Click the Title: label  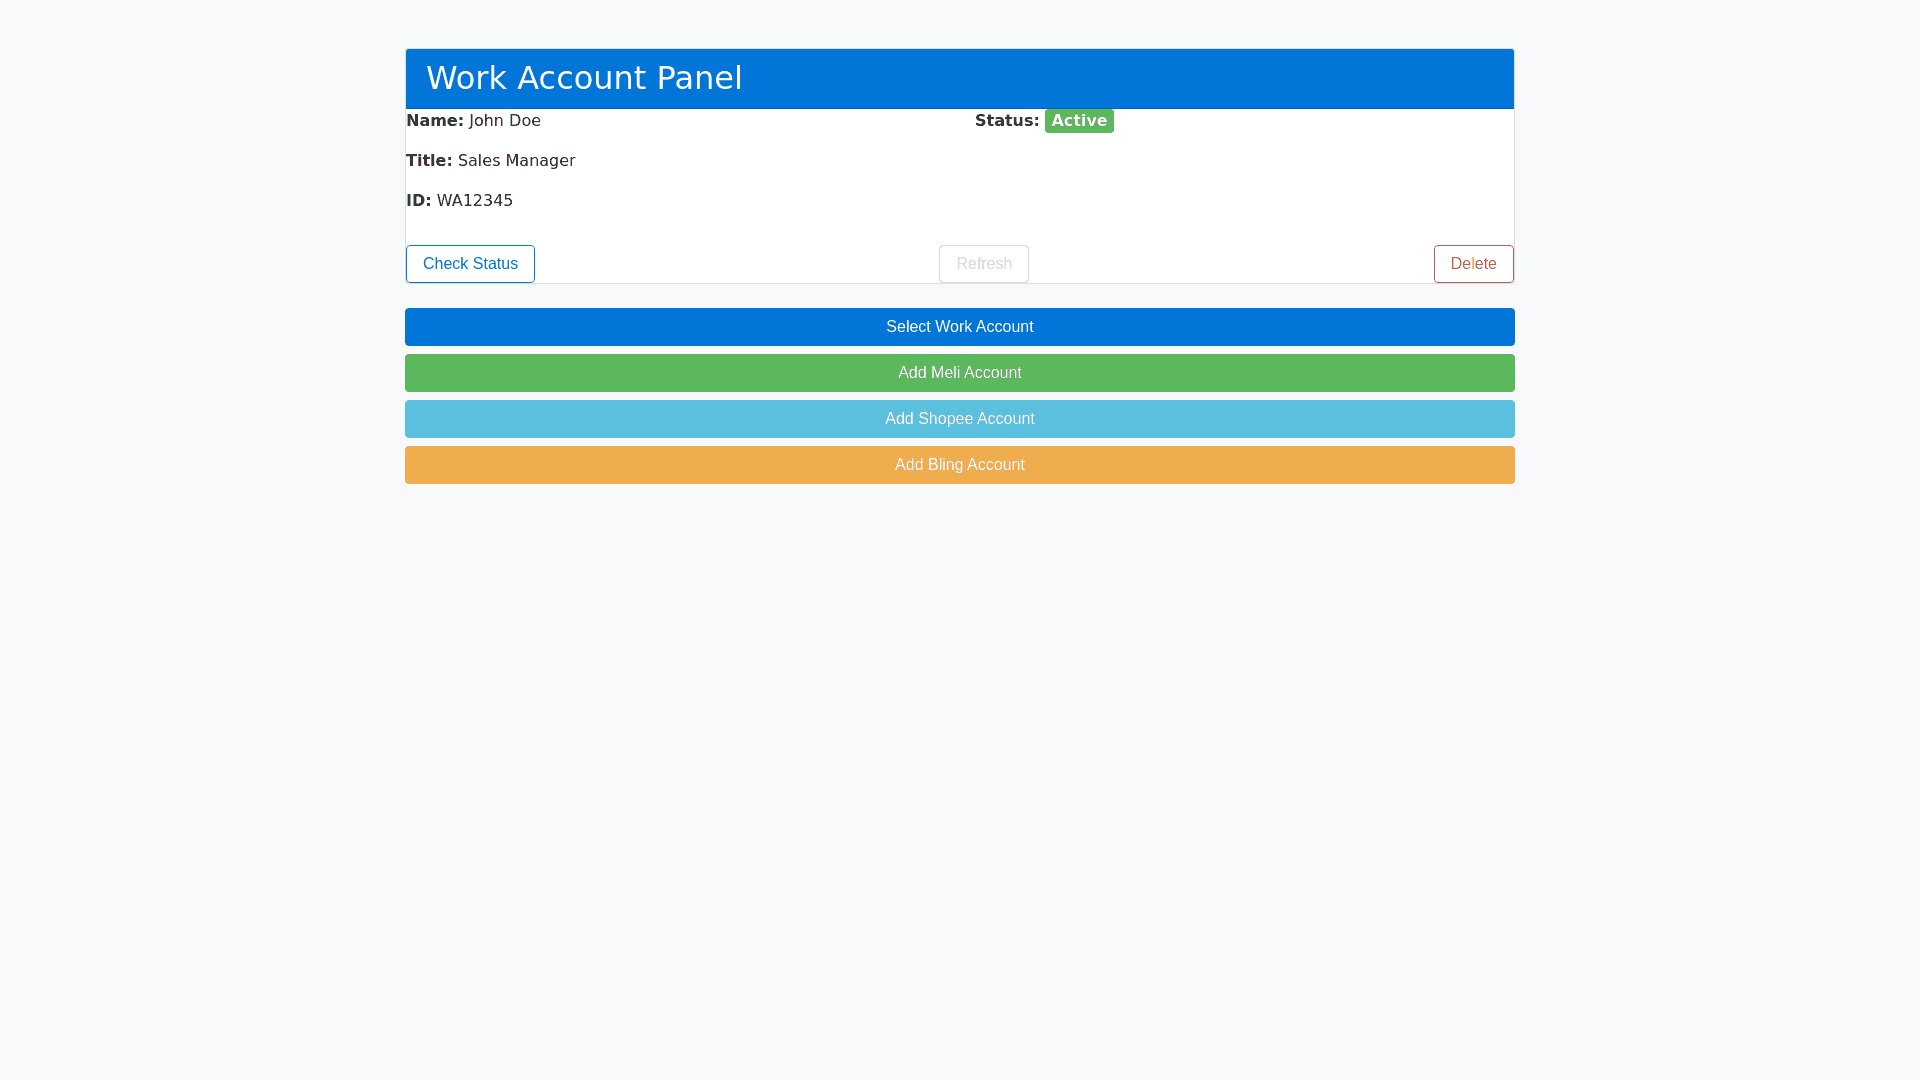(x=429, y=161)
